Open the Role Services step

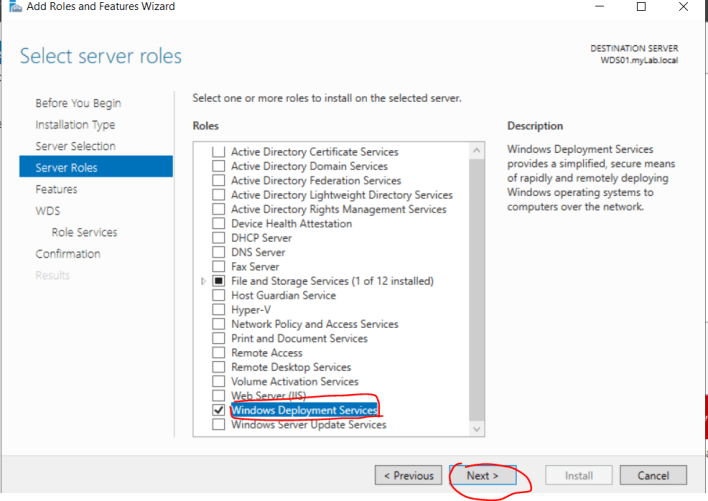pyautogui.click(x=84, y=232)
